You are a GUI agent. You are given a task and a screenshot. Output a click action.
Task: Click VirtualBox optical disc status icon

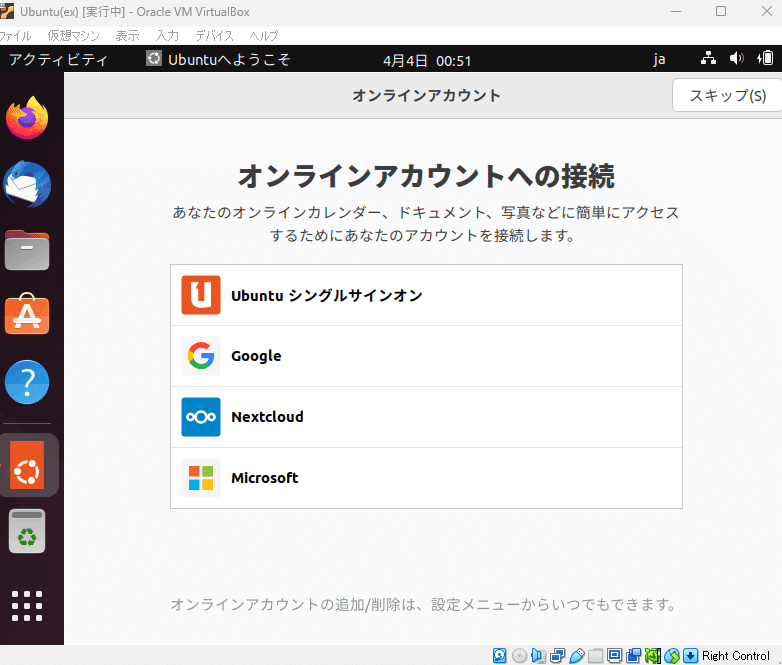(520, 656)
